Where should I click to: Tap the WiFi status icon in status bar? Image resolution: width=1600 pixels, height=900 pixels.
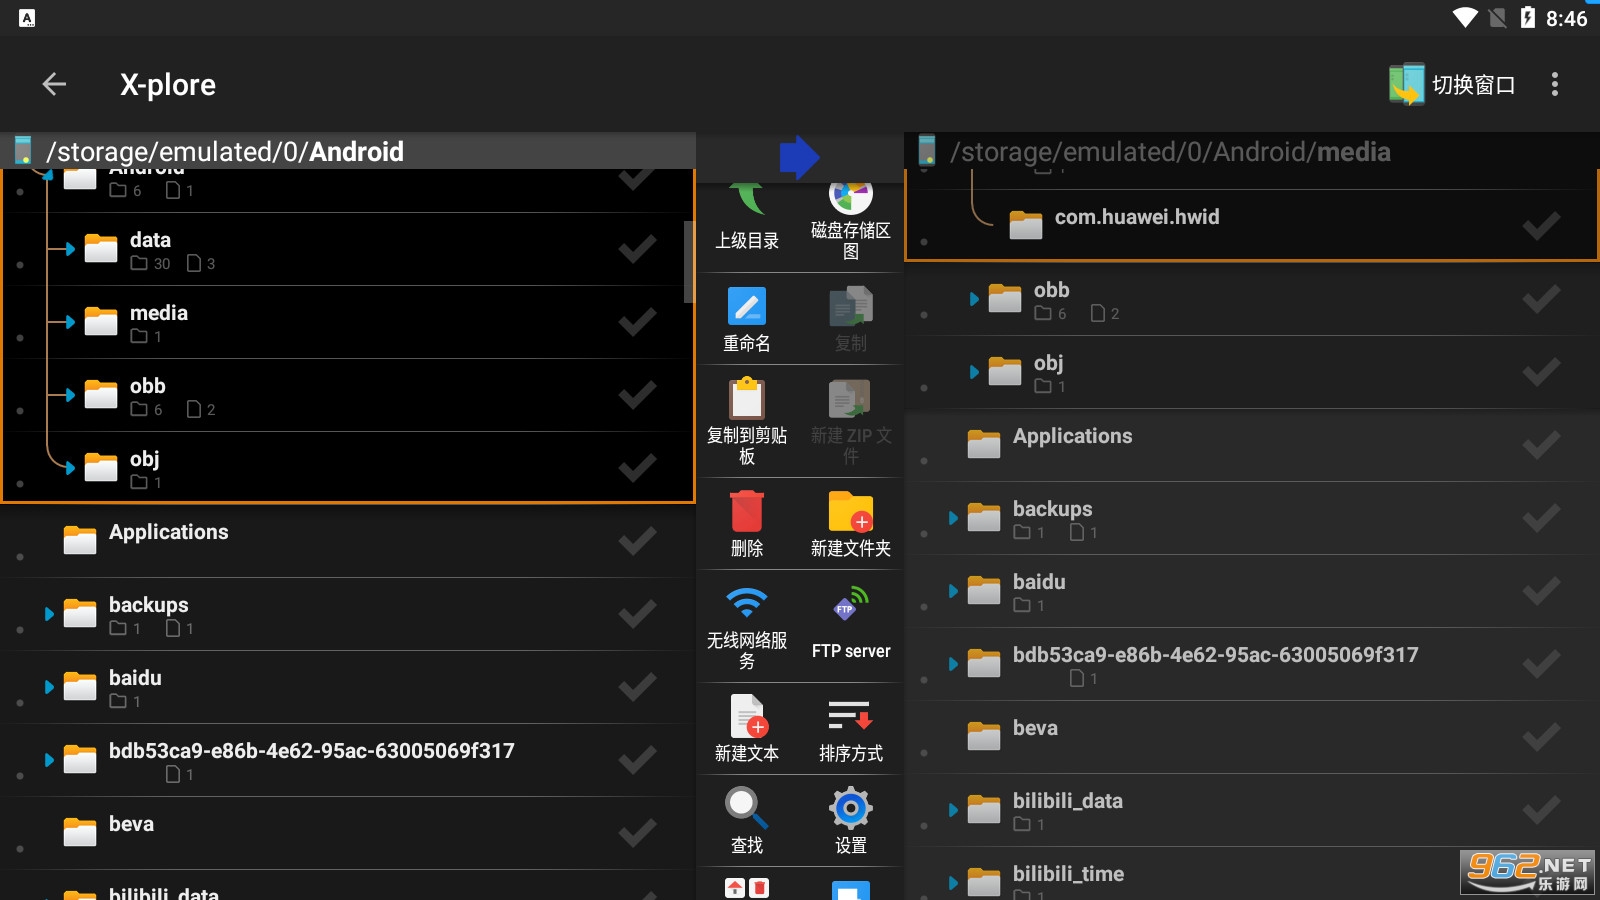tap(1465, 17)
